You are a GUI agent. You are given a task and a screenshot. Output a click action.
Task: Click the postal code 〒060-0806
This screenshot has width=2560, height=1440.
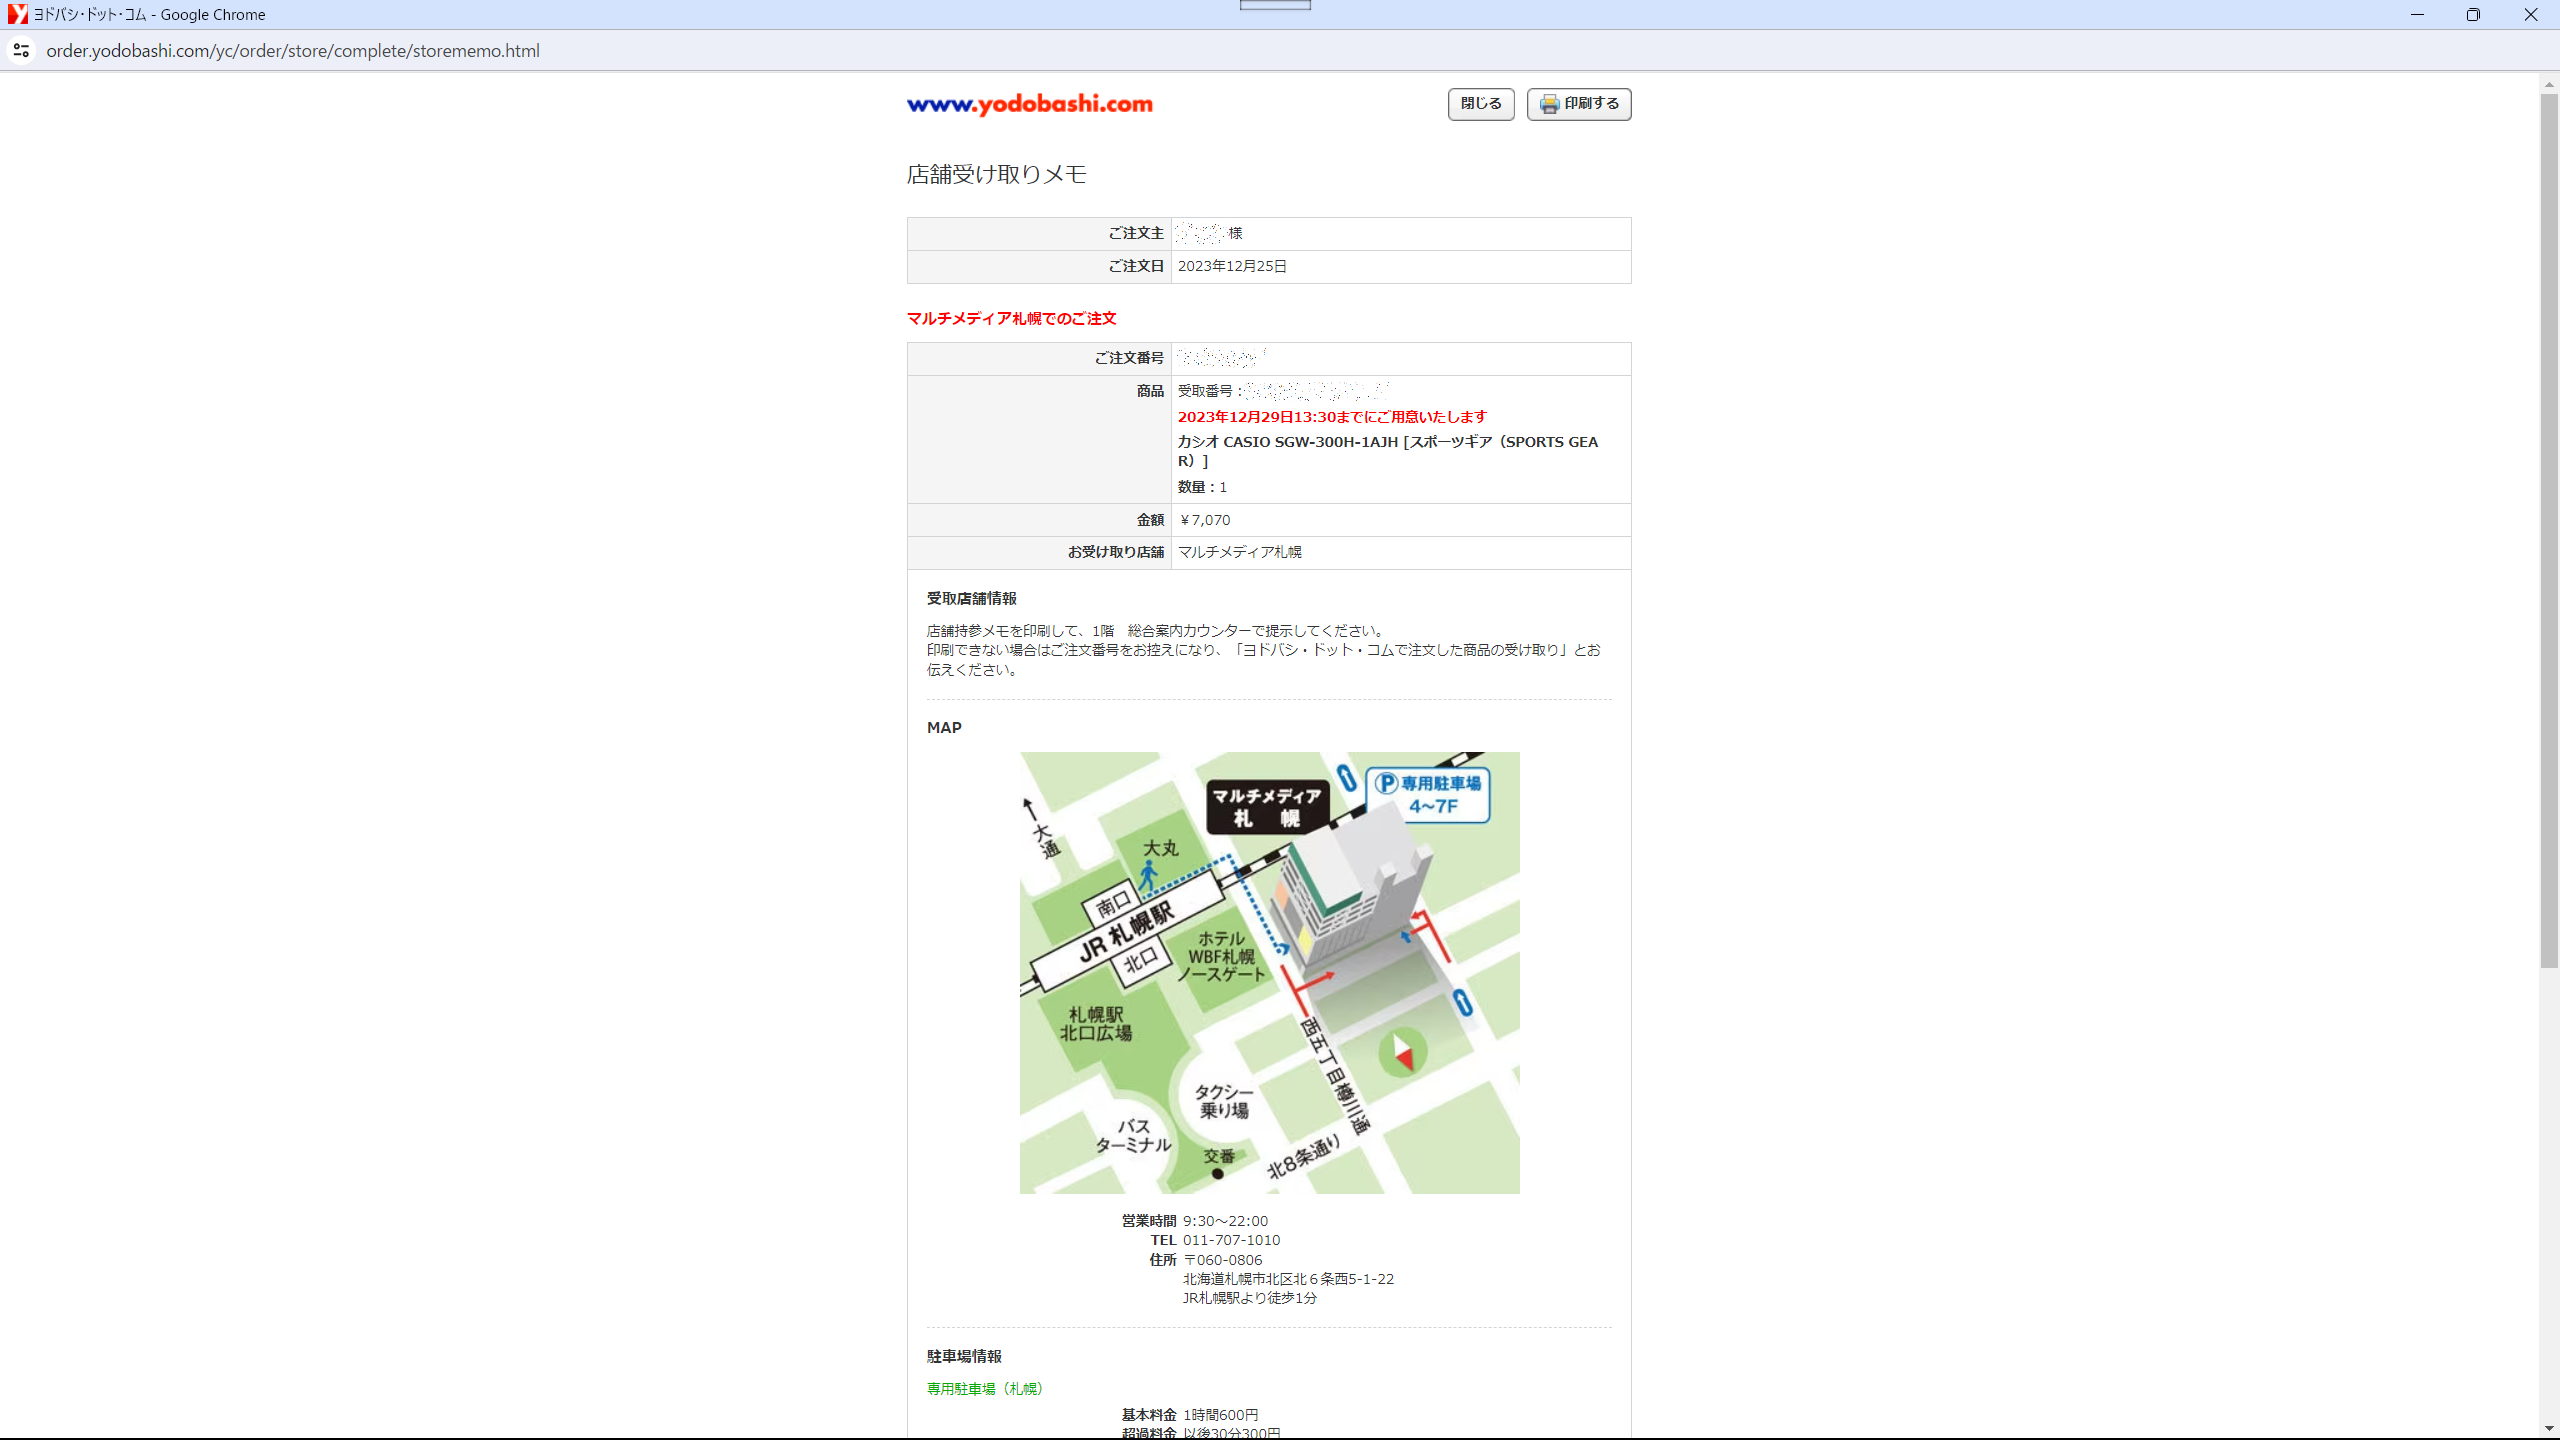click(1222, 1260)
